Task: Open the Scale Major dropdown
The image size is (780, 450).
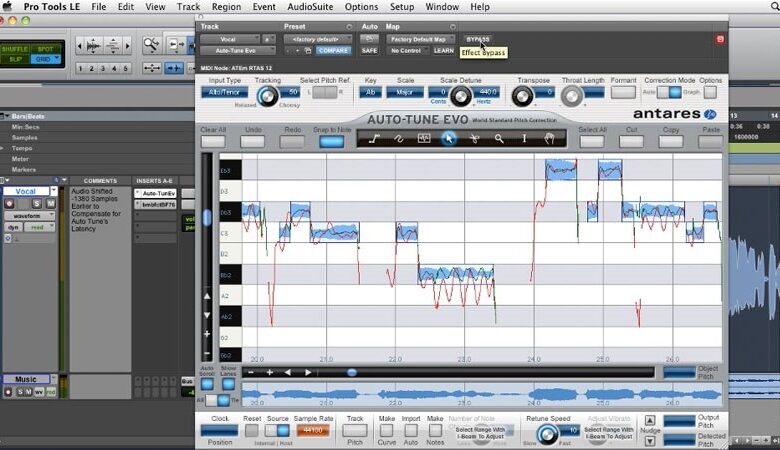Action: (x=405, y=92)
